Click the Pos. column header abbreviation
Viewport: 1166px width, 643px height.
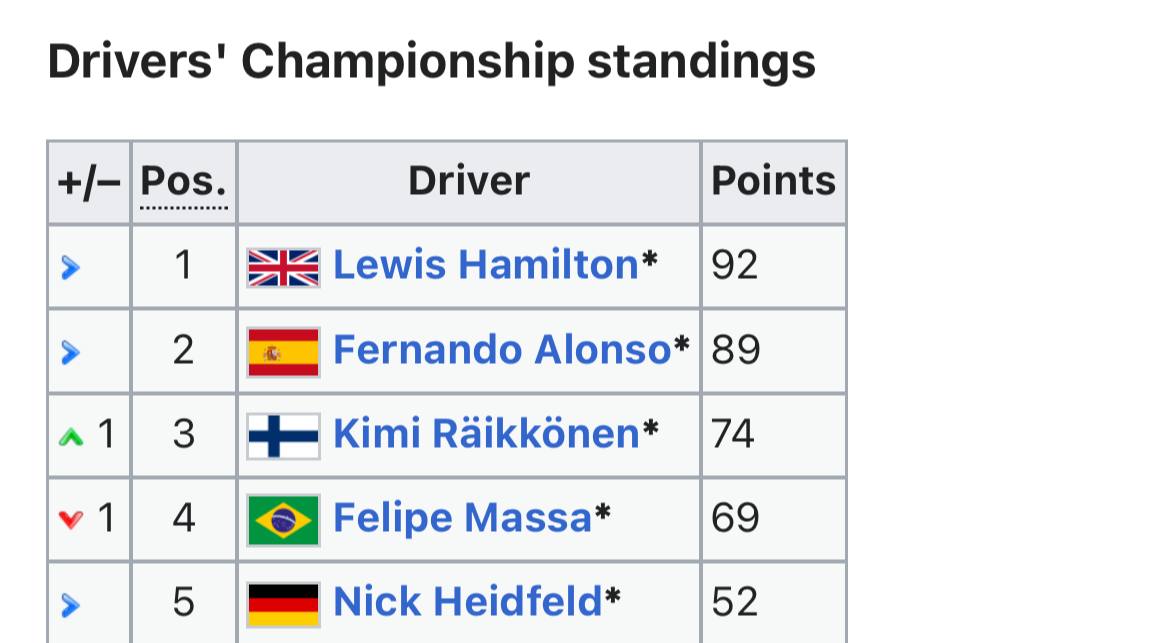[x=183, y=181]
